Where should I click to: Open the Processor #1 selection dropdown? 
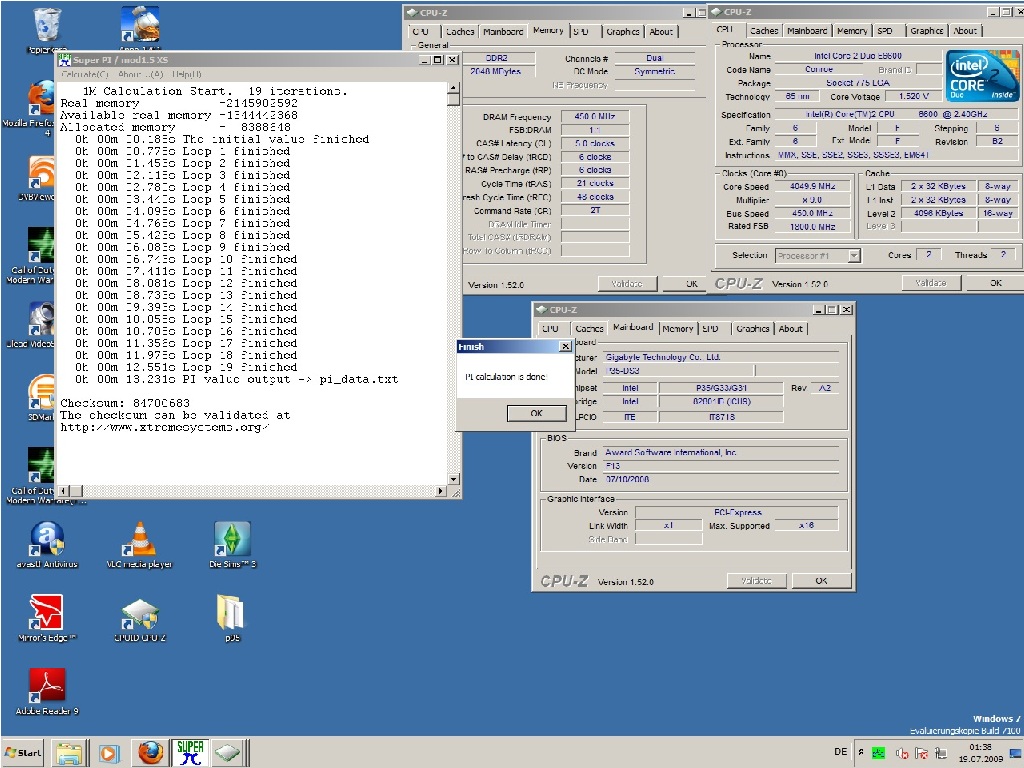(x=854, y=256)
